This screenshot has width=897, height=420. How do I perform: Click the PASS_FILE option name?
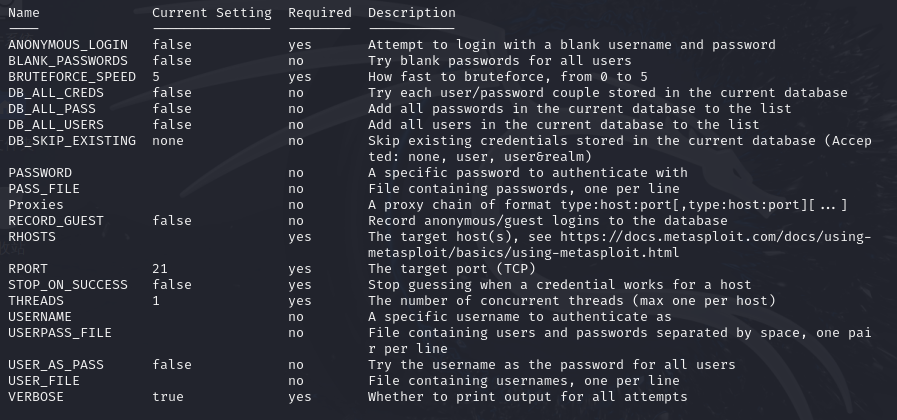pos(44,189)
